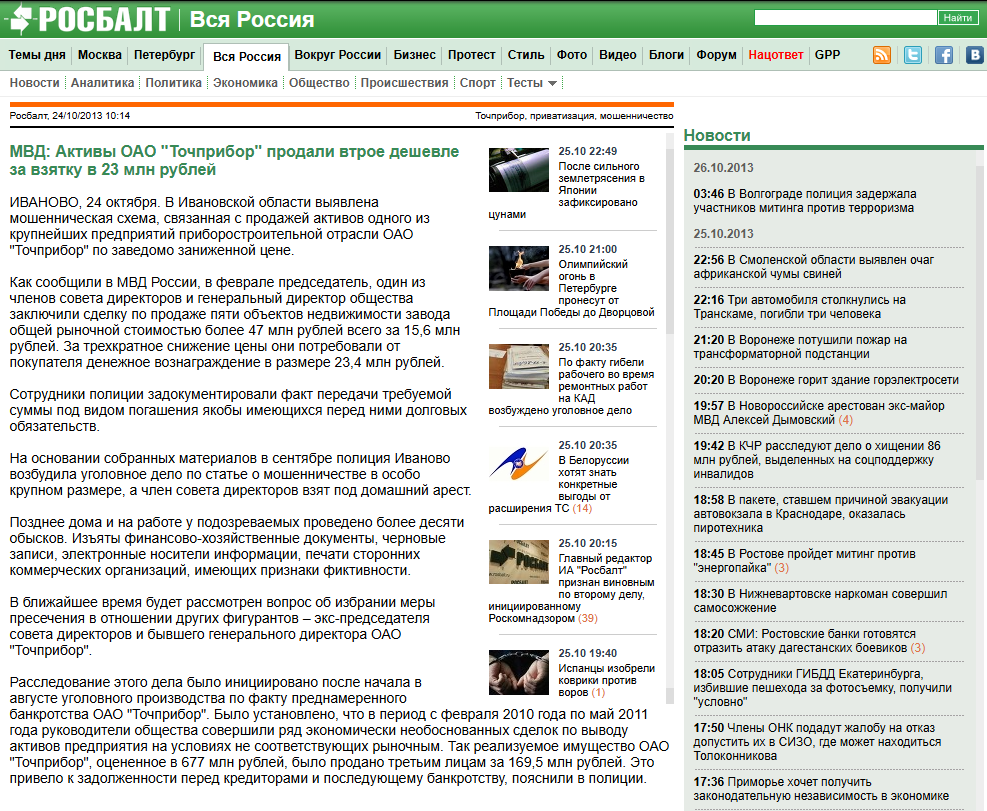Image resolution: width=987 pixels, height=811 pixels.
Task: Open the Nizhnevartovsk self-immolation item
Action: tap(820, 601)
